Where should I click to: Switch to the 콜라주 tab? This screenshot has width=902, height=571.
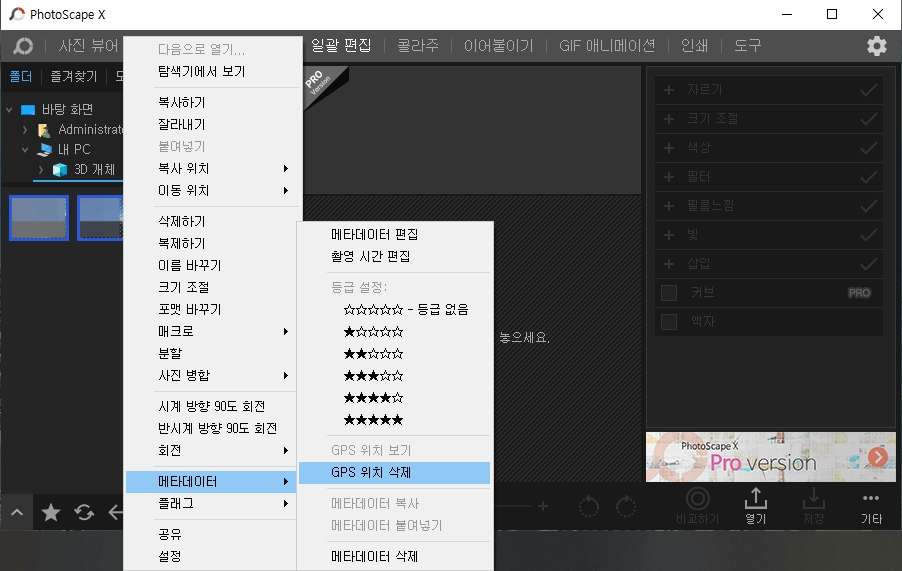418,45
